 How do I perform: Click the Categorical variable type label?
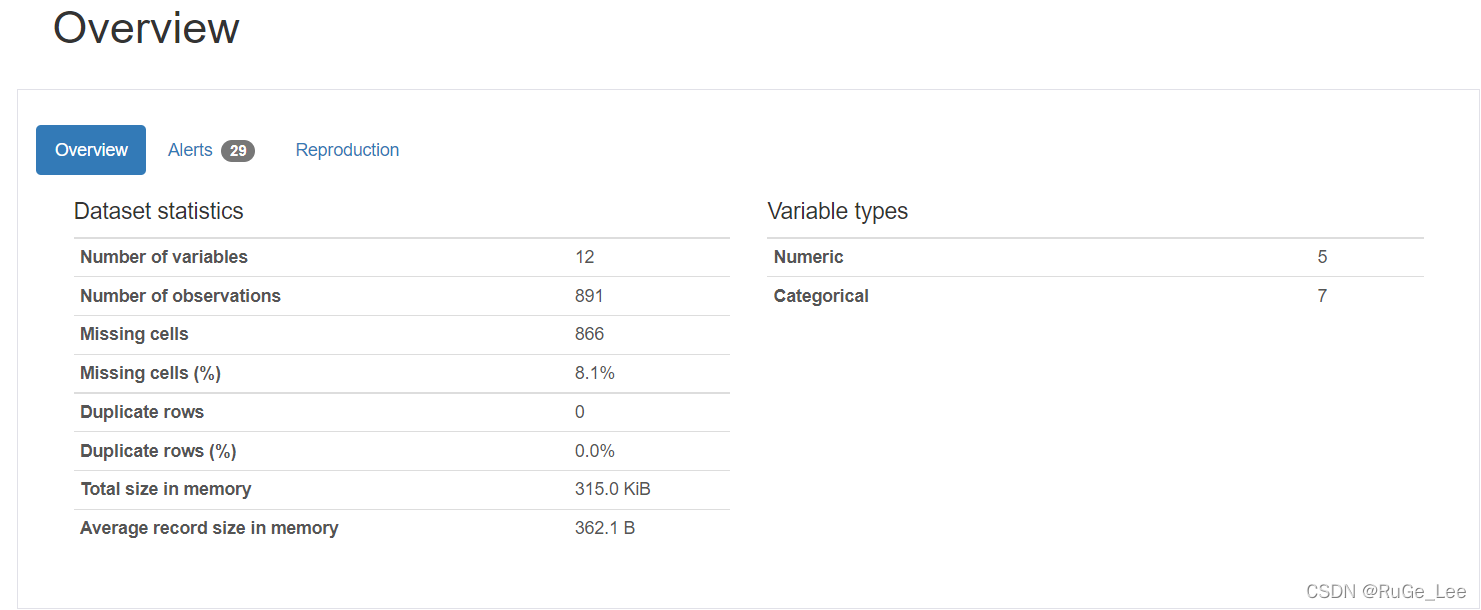(821, 296)
